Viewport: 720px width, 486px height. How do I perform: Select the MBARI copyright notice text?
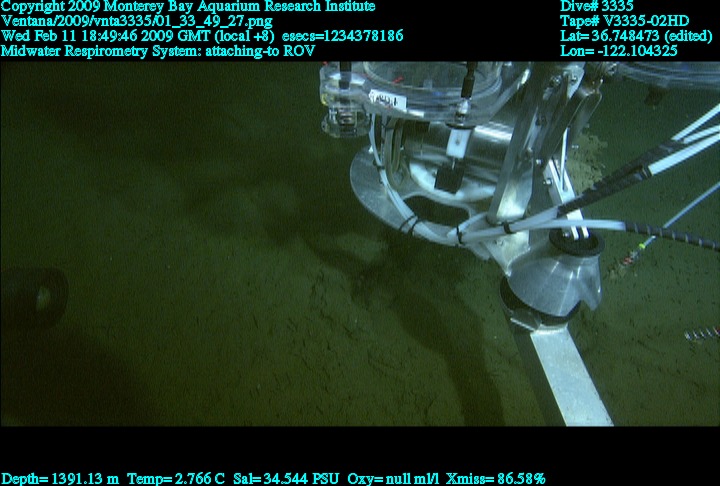188,6
